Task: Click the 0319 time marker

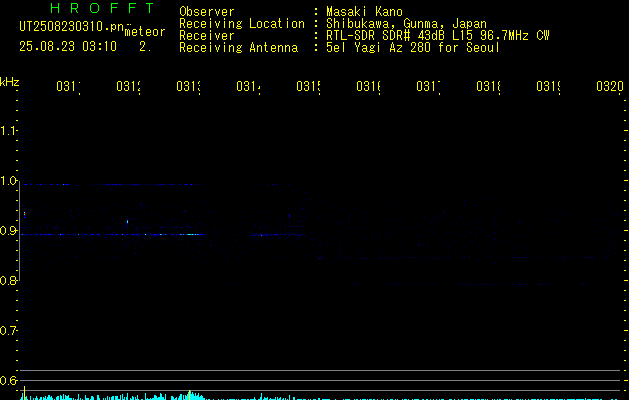Action: click(x=548, y=86)
